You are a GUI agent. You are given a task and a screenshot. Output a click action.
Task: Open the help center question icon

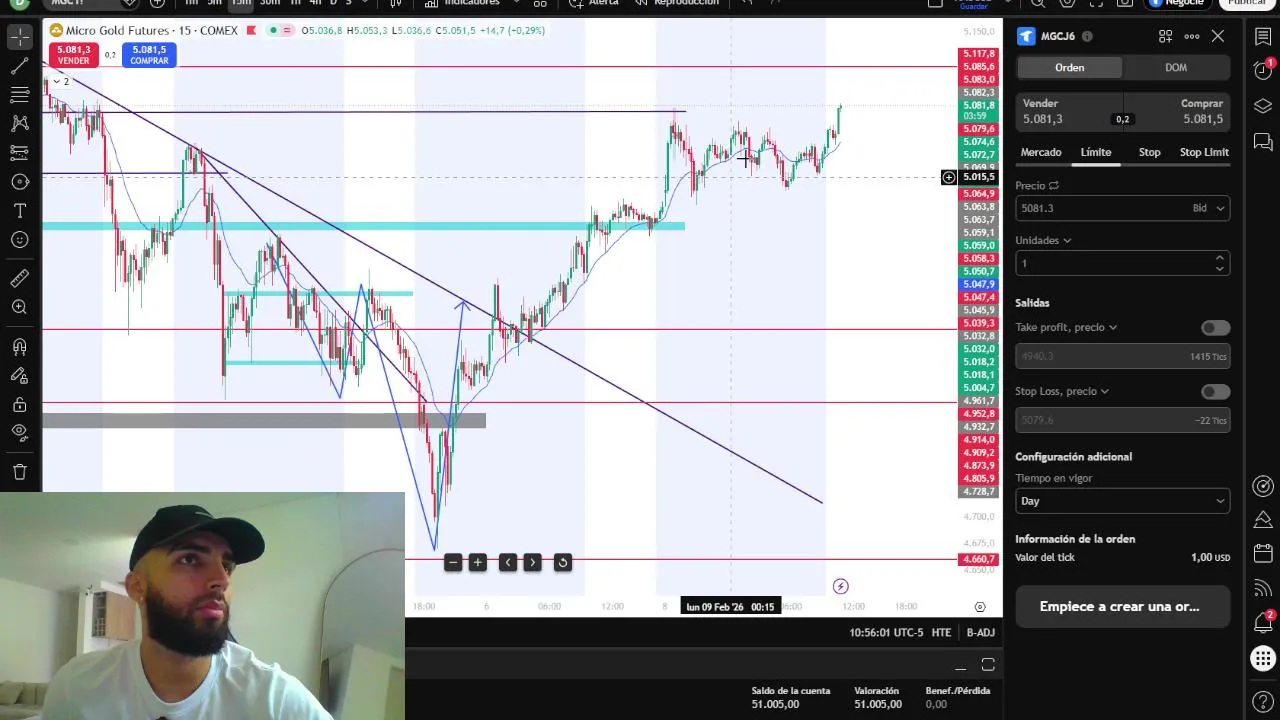(x=1263, y=701)
